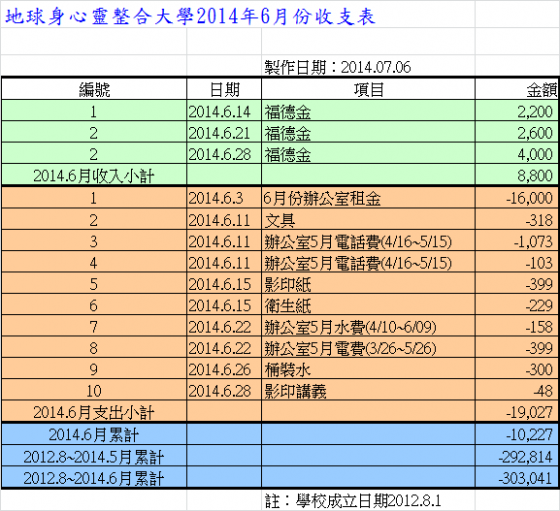Select the 2014.6月累計 label cell
Viewport: 560px width, 511px height.
tap(94, 434)
